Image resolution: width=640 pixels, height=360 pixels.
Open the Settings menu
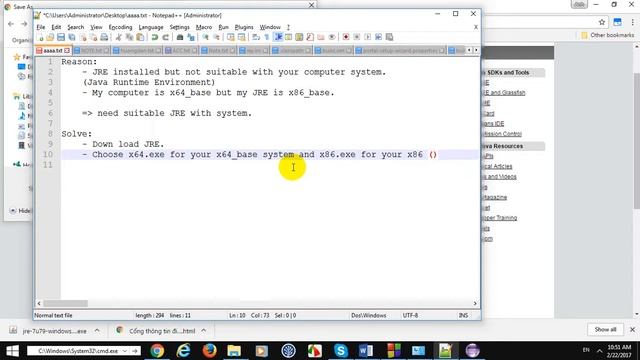click(x=180, y=27)
